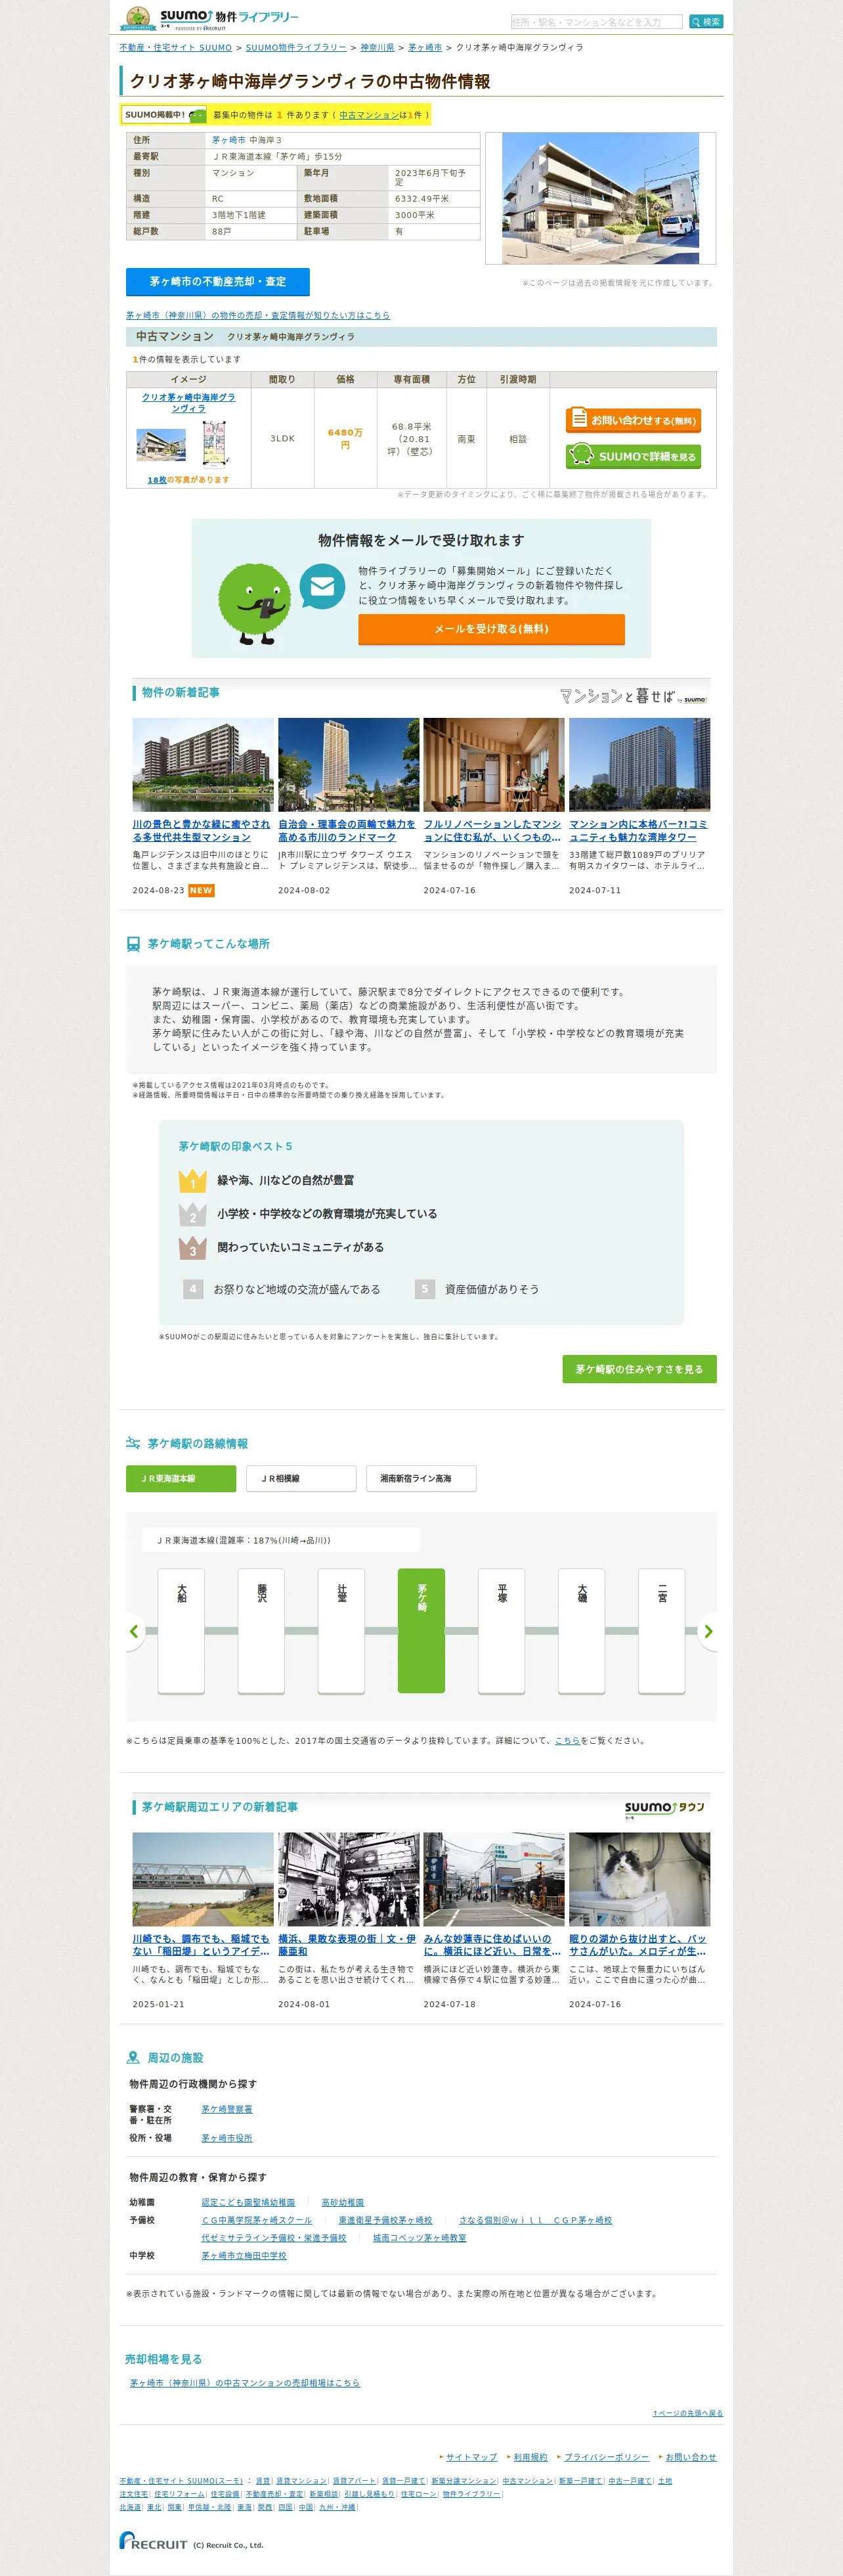This screenshot has height=2576, width=843.
Task: Click メールを受け取る(無料) button
Action: click(x=491, y=629)
